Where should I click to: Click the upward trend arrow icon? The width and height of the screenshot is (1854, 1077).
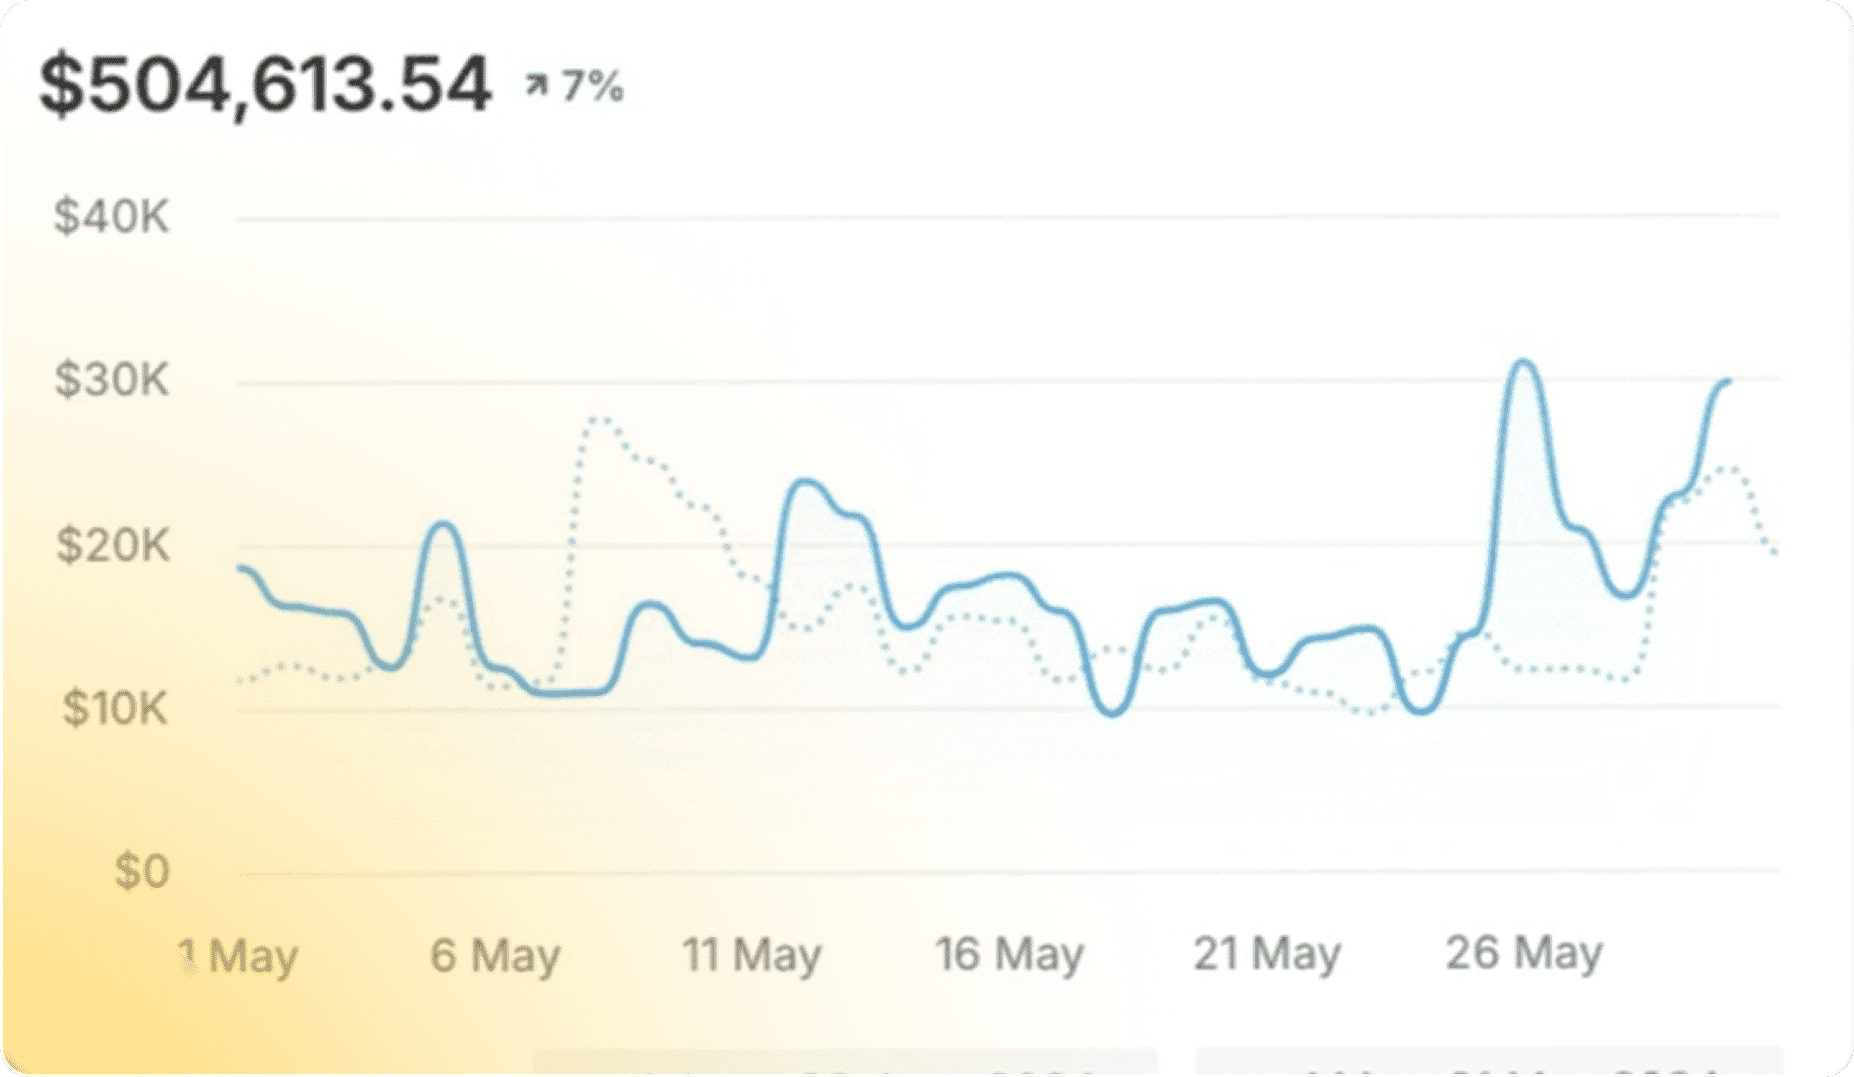point(537,87)
